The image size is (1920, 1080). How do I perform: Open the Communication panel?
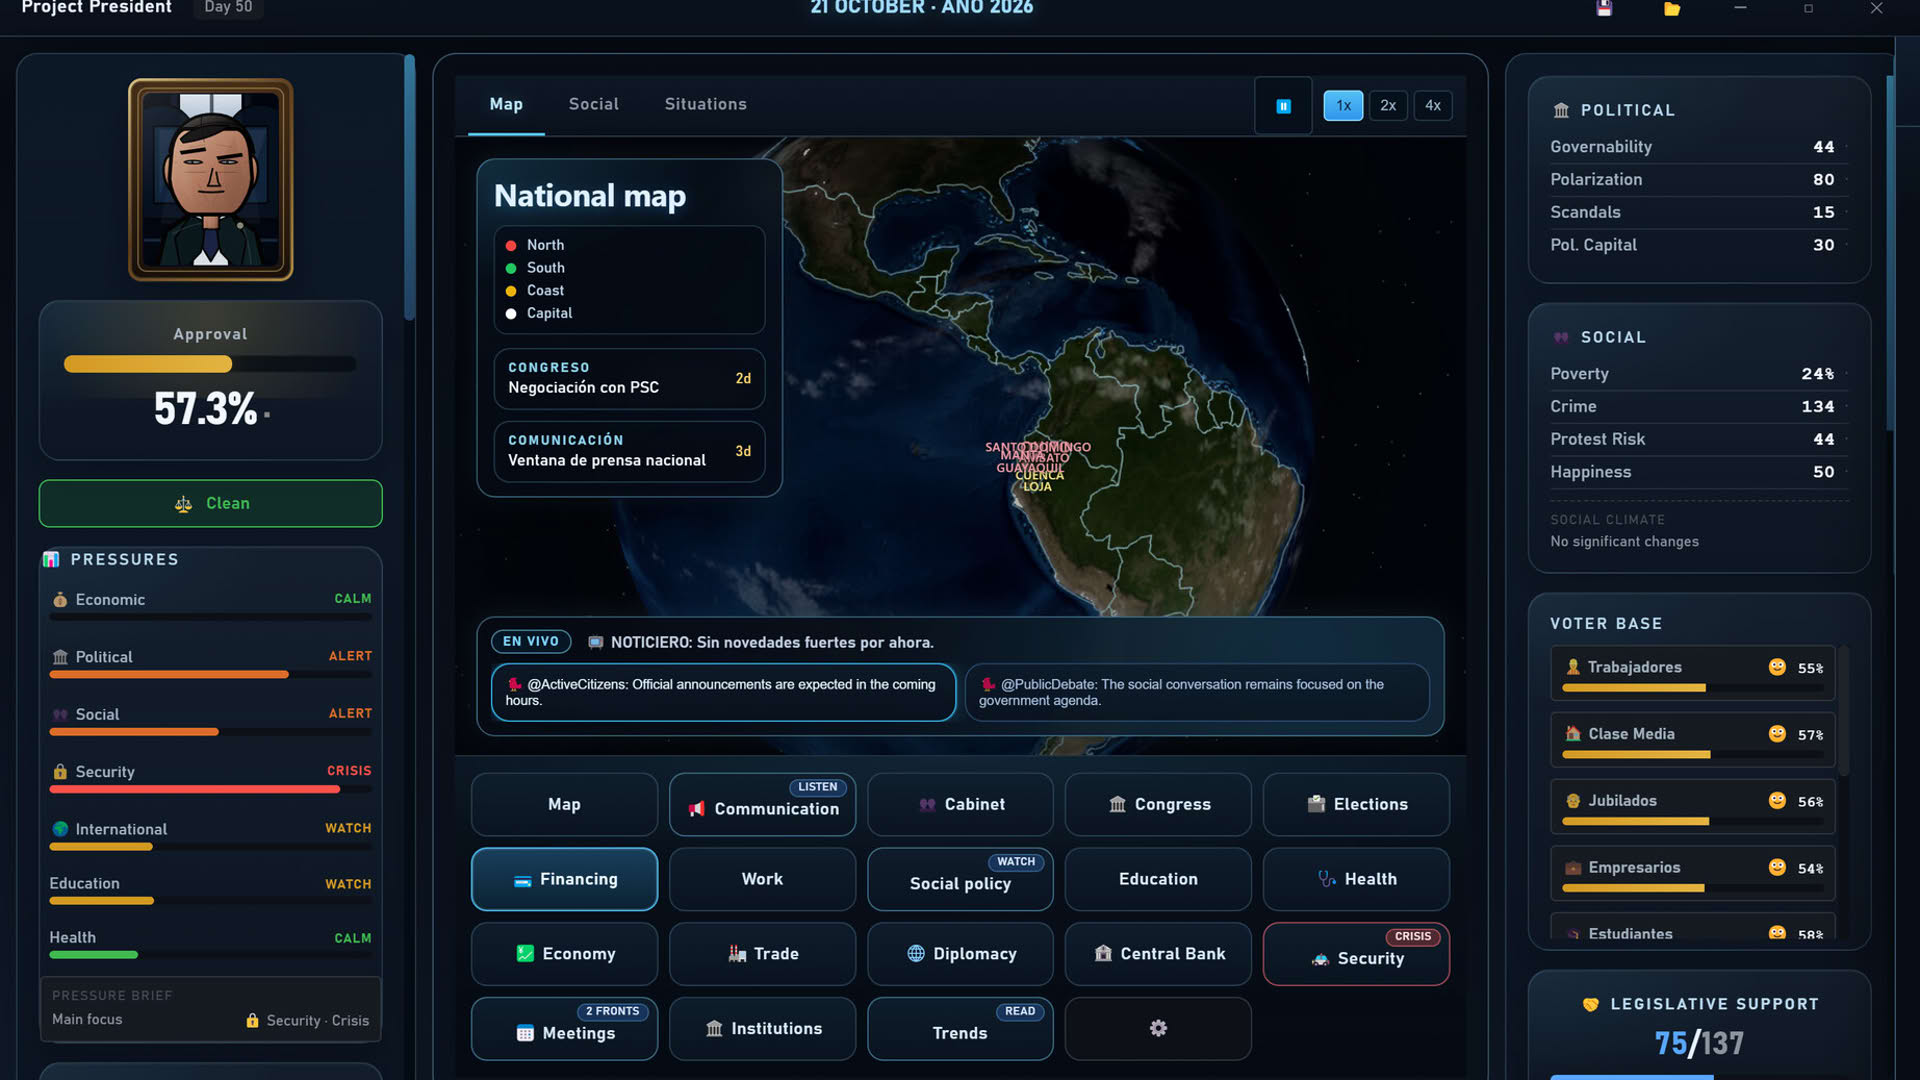[x=762, y=804]
